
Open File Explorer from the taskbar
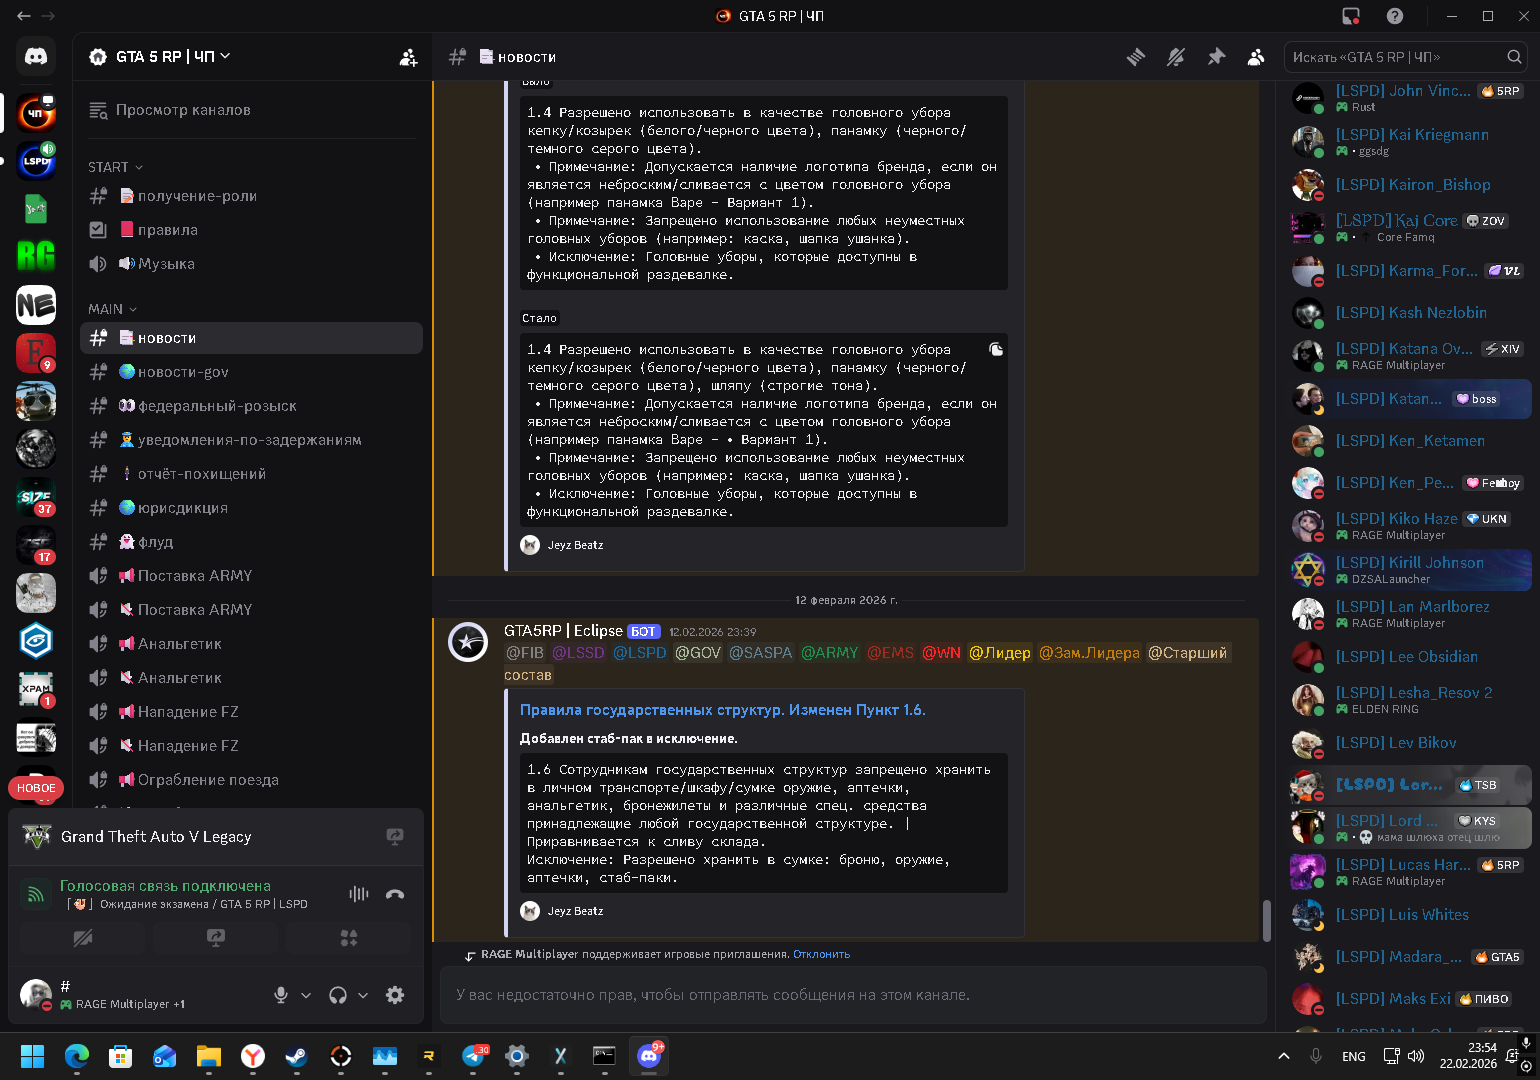tap(208, 1056)
